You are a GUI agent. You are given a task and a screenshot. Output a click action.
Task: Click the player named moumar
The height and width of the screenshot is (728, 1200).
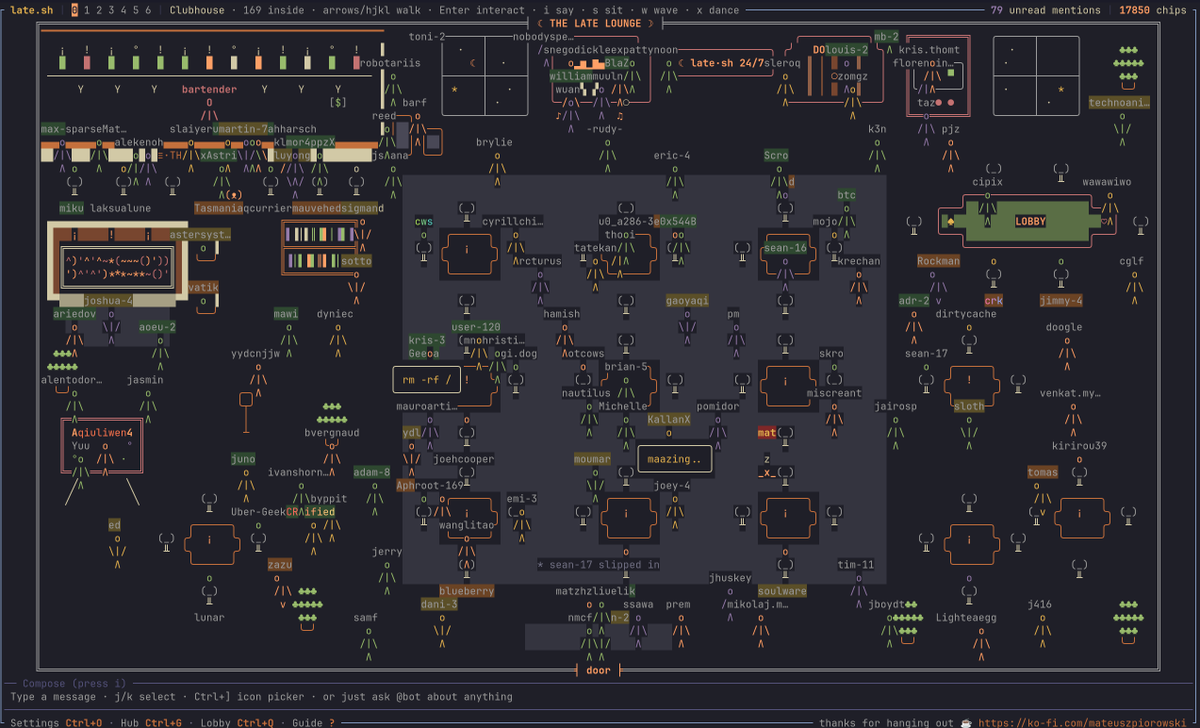coord(592,459)
